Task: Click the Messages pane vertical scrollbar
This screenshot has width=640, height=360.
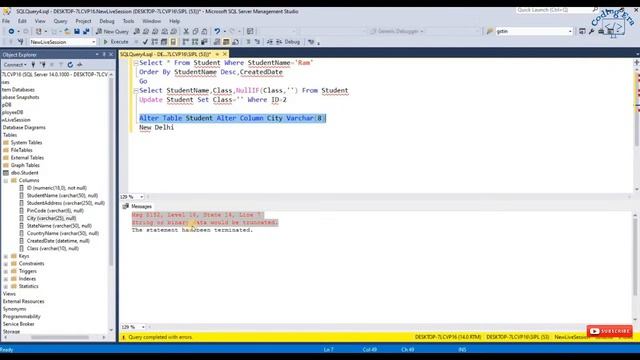Action: [x=635, y=267]
